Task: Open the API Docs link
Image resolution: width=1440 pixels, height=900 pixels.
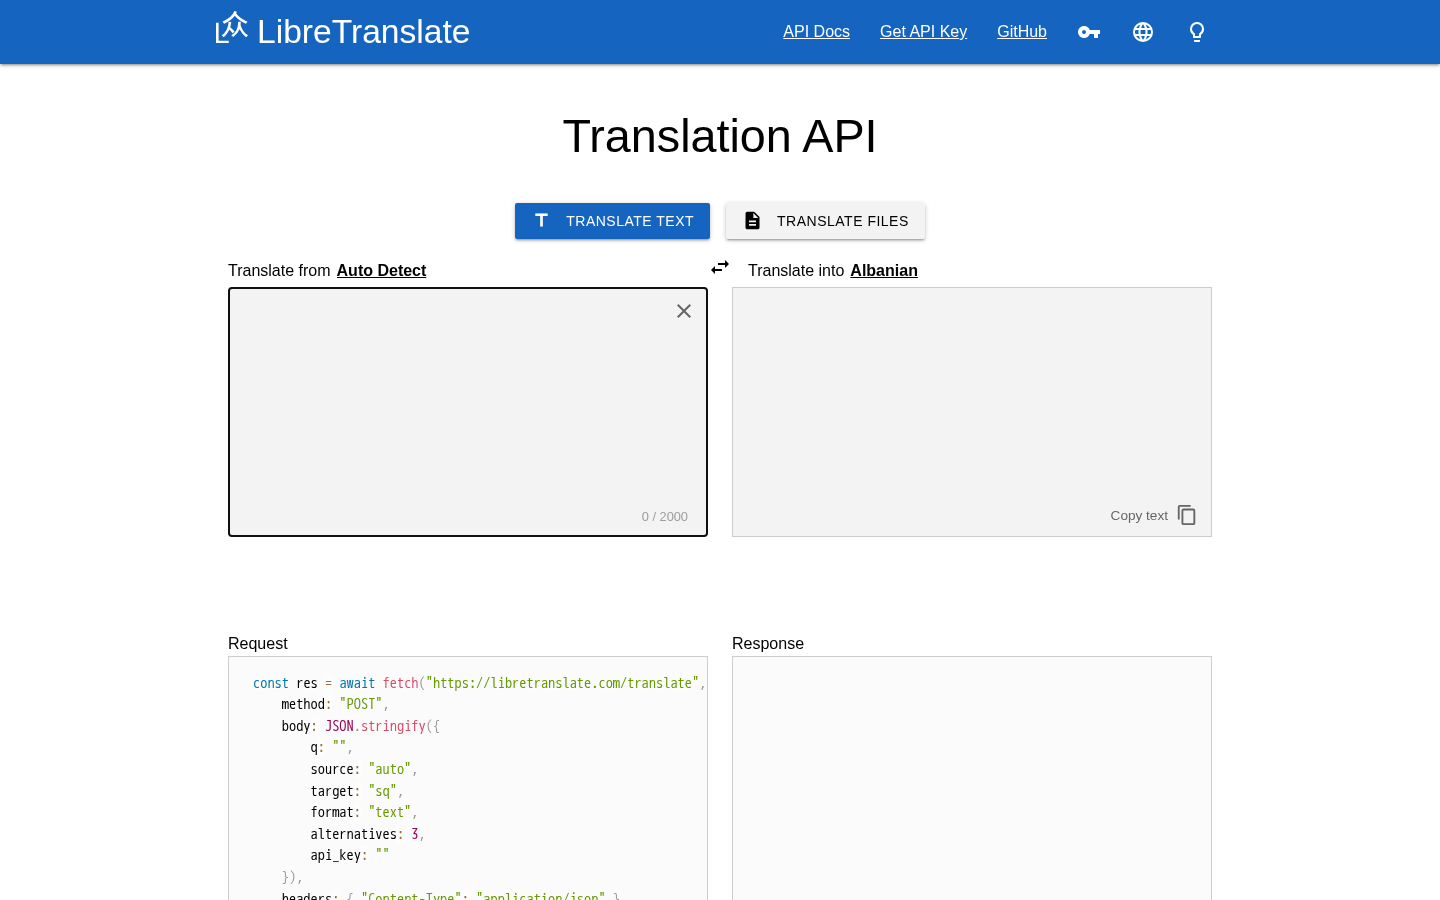Action: point(816,32)
